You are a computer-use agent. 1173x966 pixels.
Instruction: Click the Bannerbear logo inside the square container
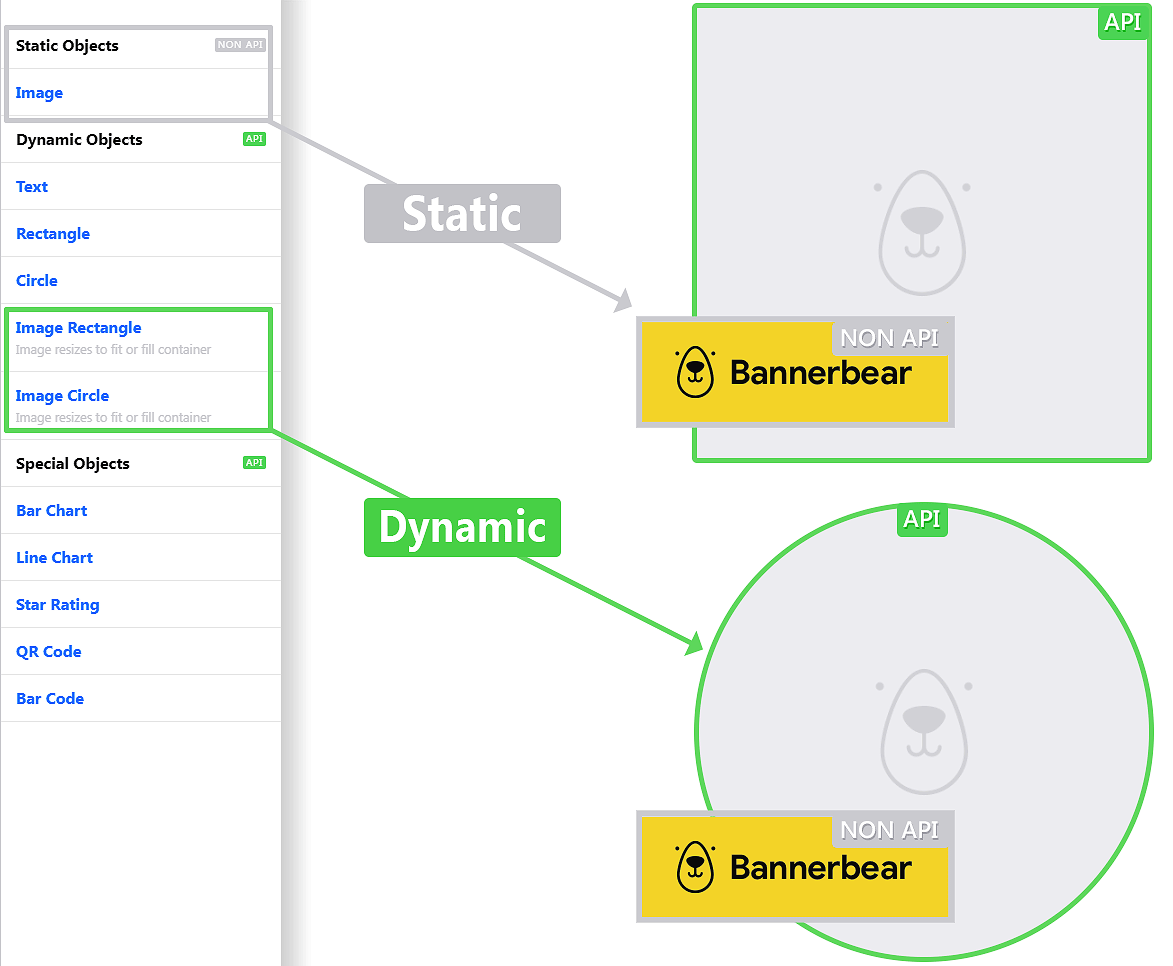(794, 373)
